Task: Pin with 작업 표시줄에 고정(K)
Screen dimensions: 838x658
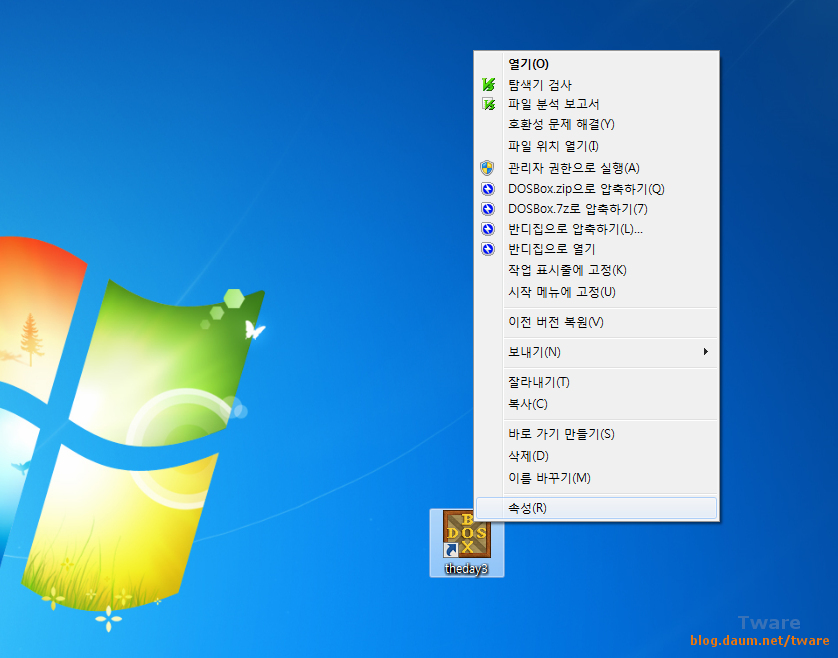Action: click(596, 270)
